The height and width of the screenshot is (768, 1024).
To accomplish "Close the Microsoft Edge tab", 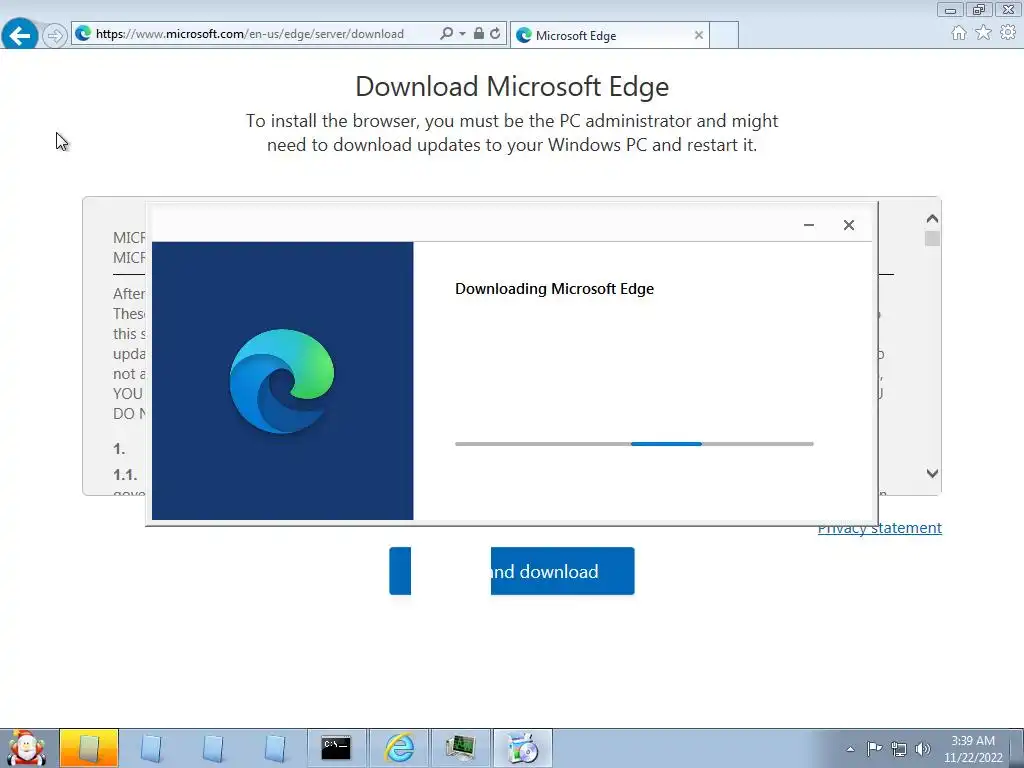I will (699, 35).
